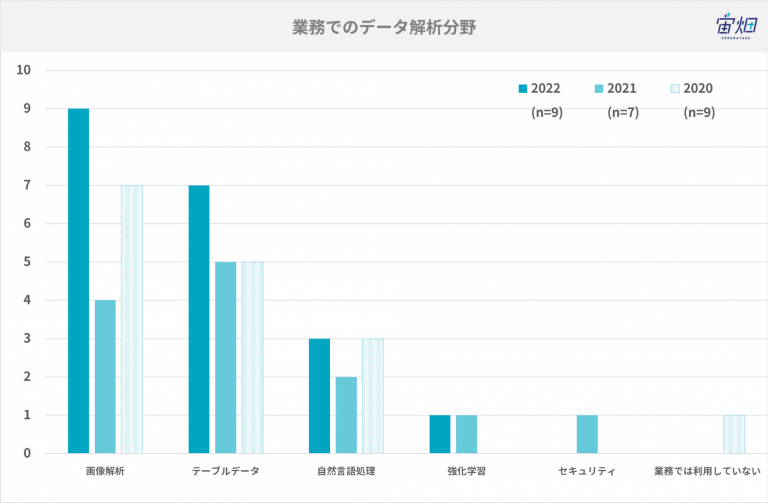Viewport: 768px width, 503px height.
Task: Click the セキュリティ axis label
Action: pos(587,471)
